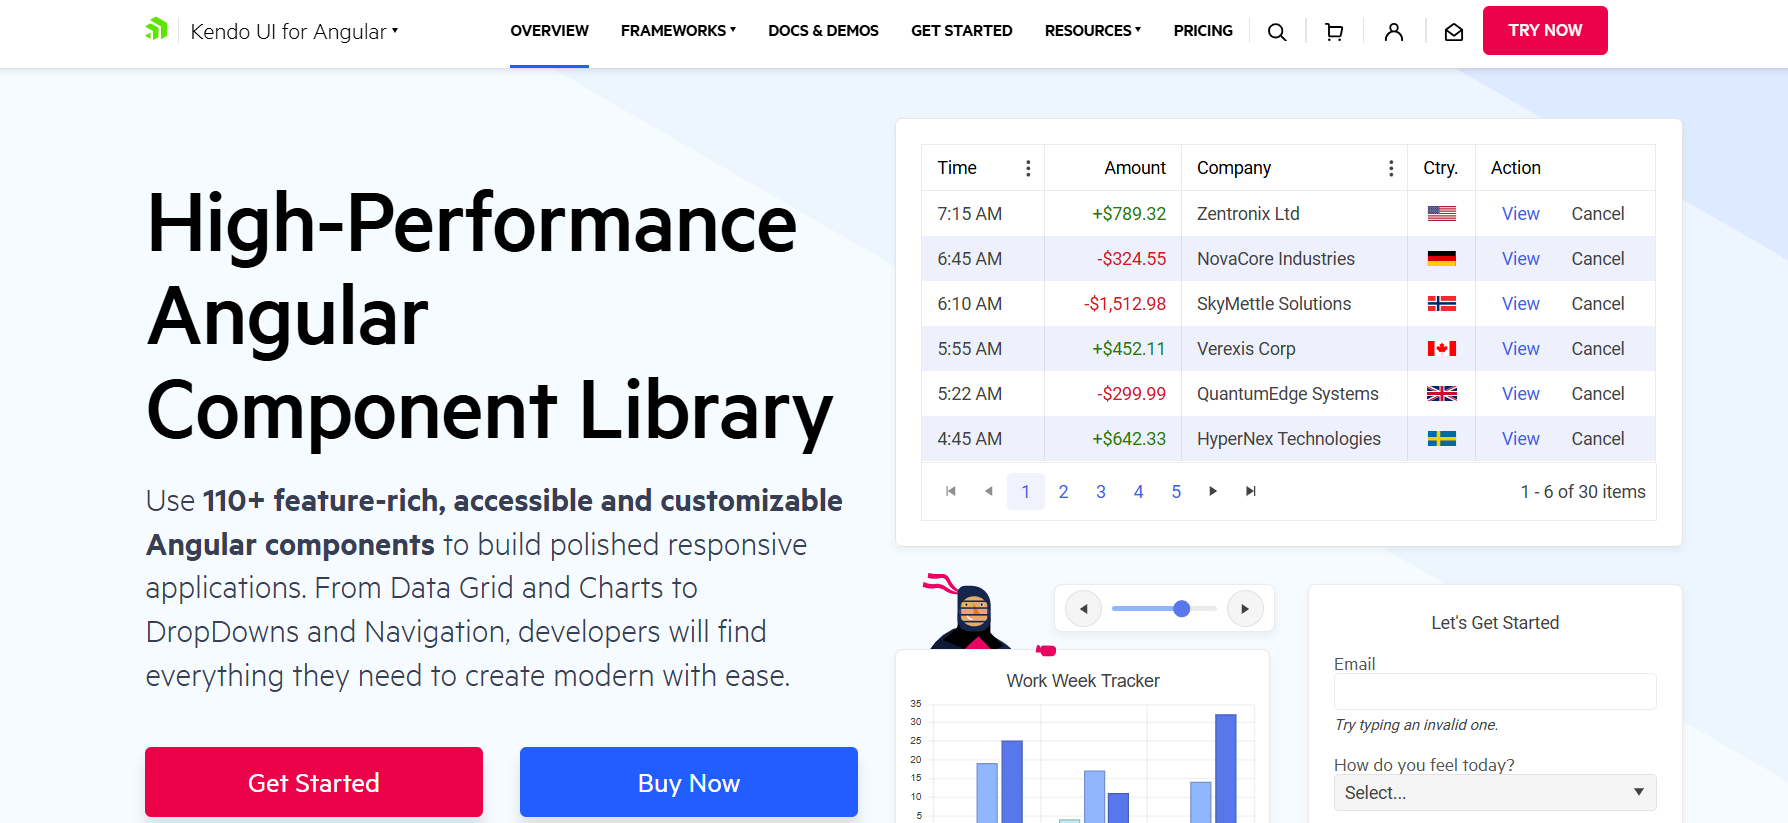The height and width of the screenshot is (823, 1788).
Task: View the NovaCore Industries transaction
Action: point(1520,259)
